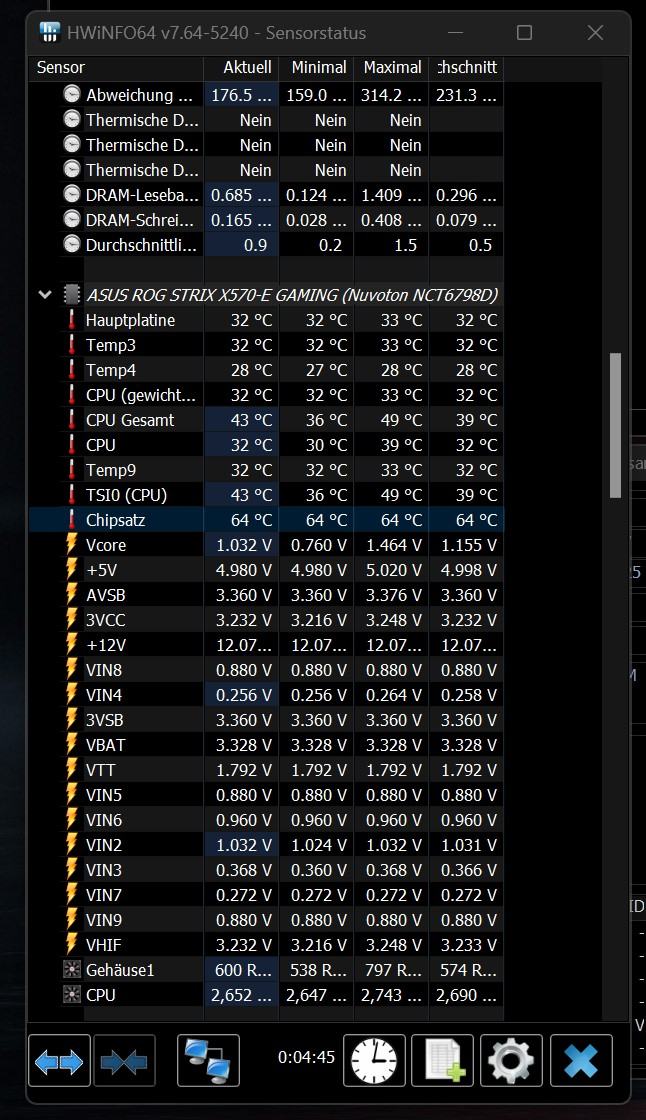Click the Gehäuse1 current value 600 R...

tap(243, 970)
